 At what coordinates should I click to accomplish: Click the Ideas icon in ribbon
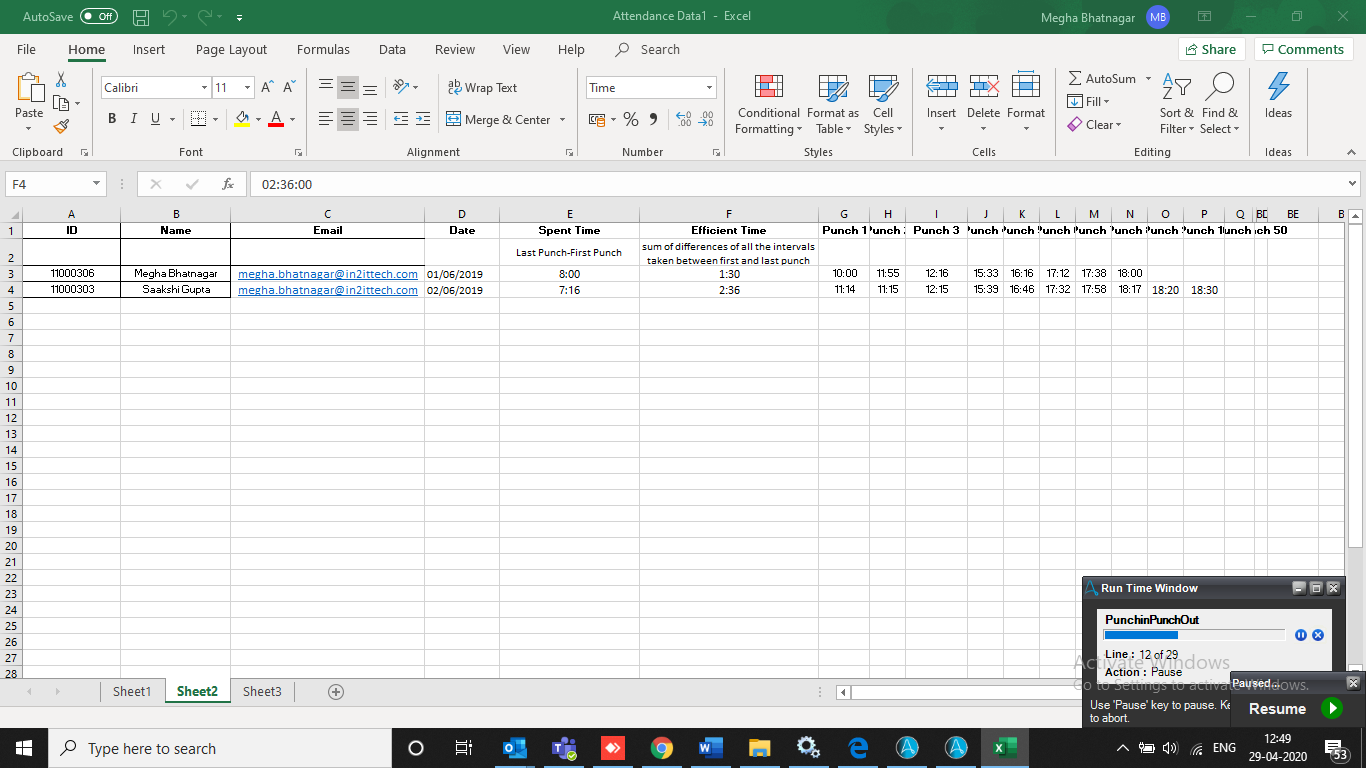(1278, 97)
